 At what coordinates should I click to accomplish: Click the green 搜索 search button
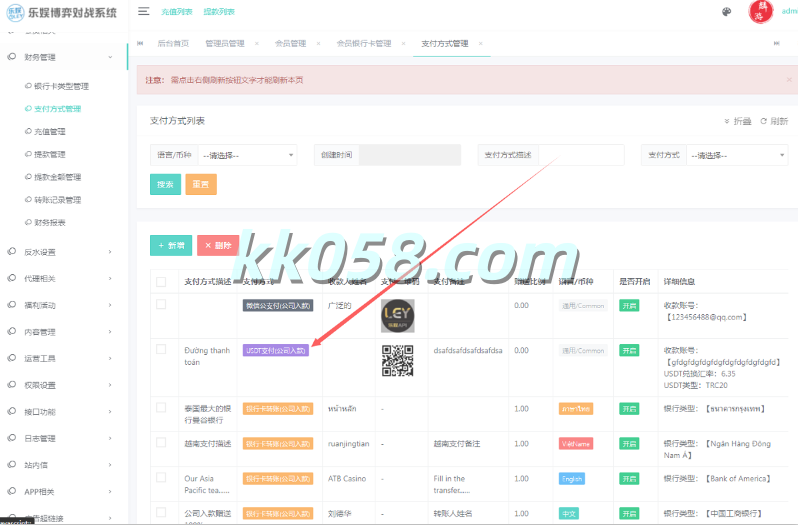(165, 184)
